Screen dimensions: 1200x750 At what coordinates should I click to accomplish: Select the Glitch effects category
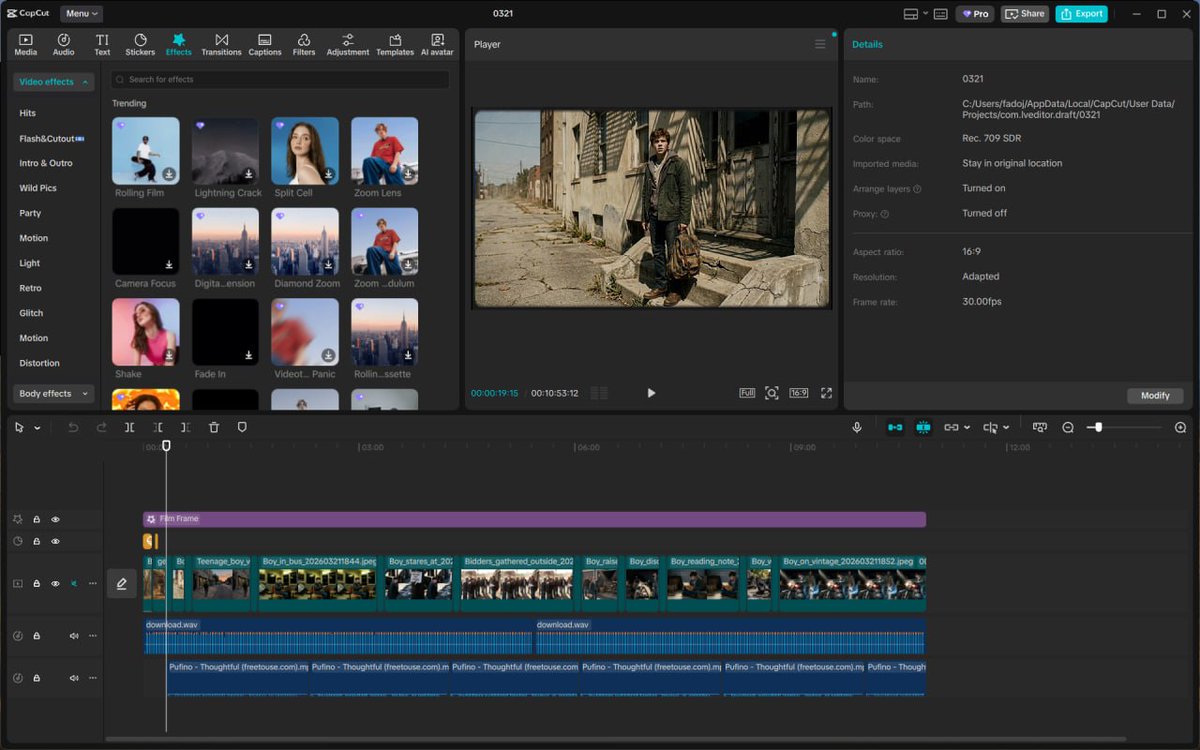31,313
